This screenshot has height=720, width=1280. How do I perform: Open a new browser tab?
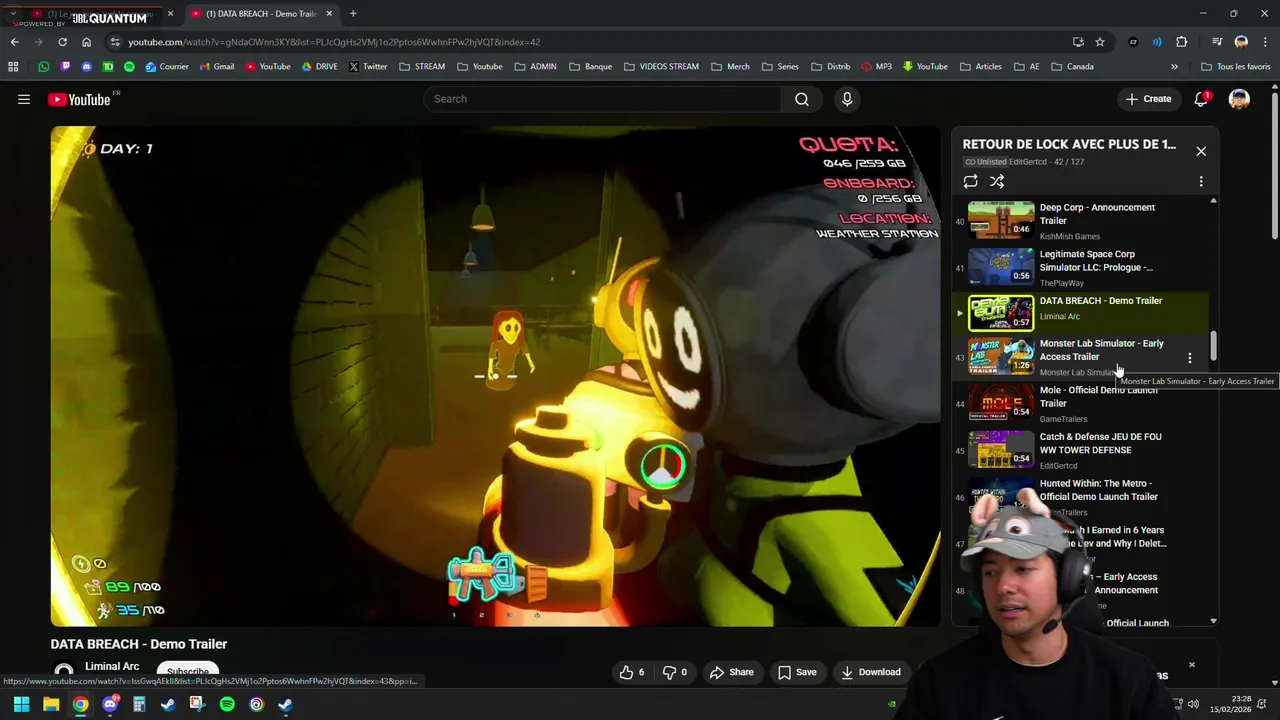pyautogui.click(x=353, y=14)
